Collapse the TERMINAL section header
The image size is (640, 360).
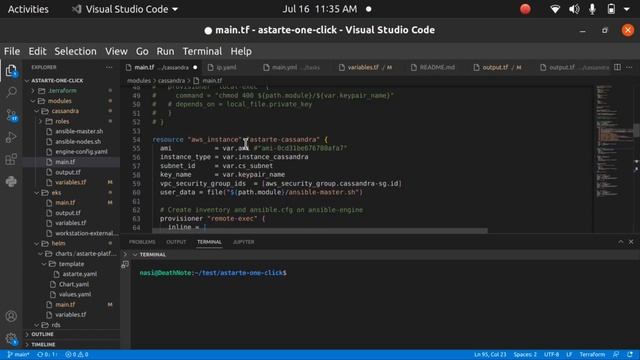pos(149,255)
